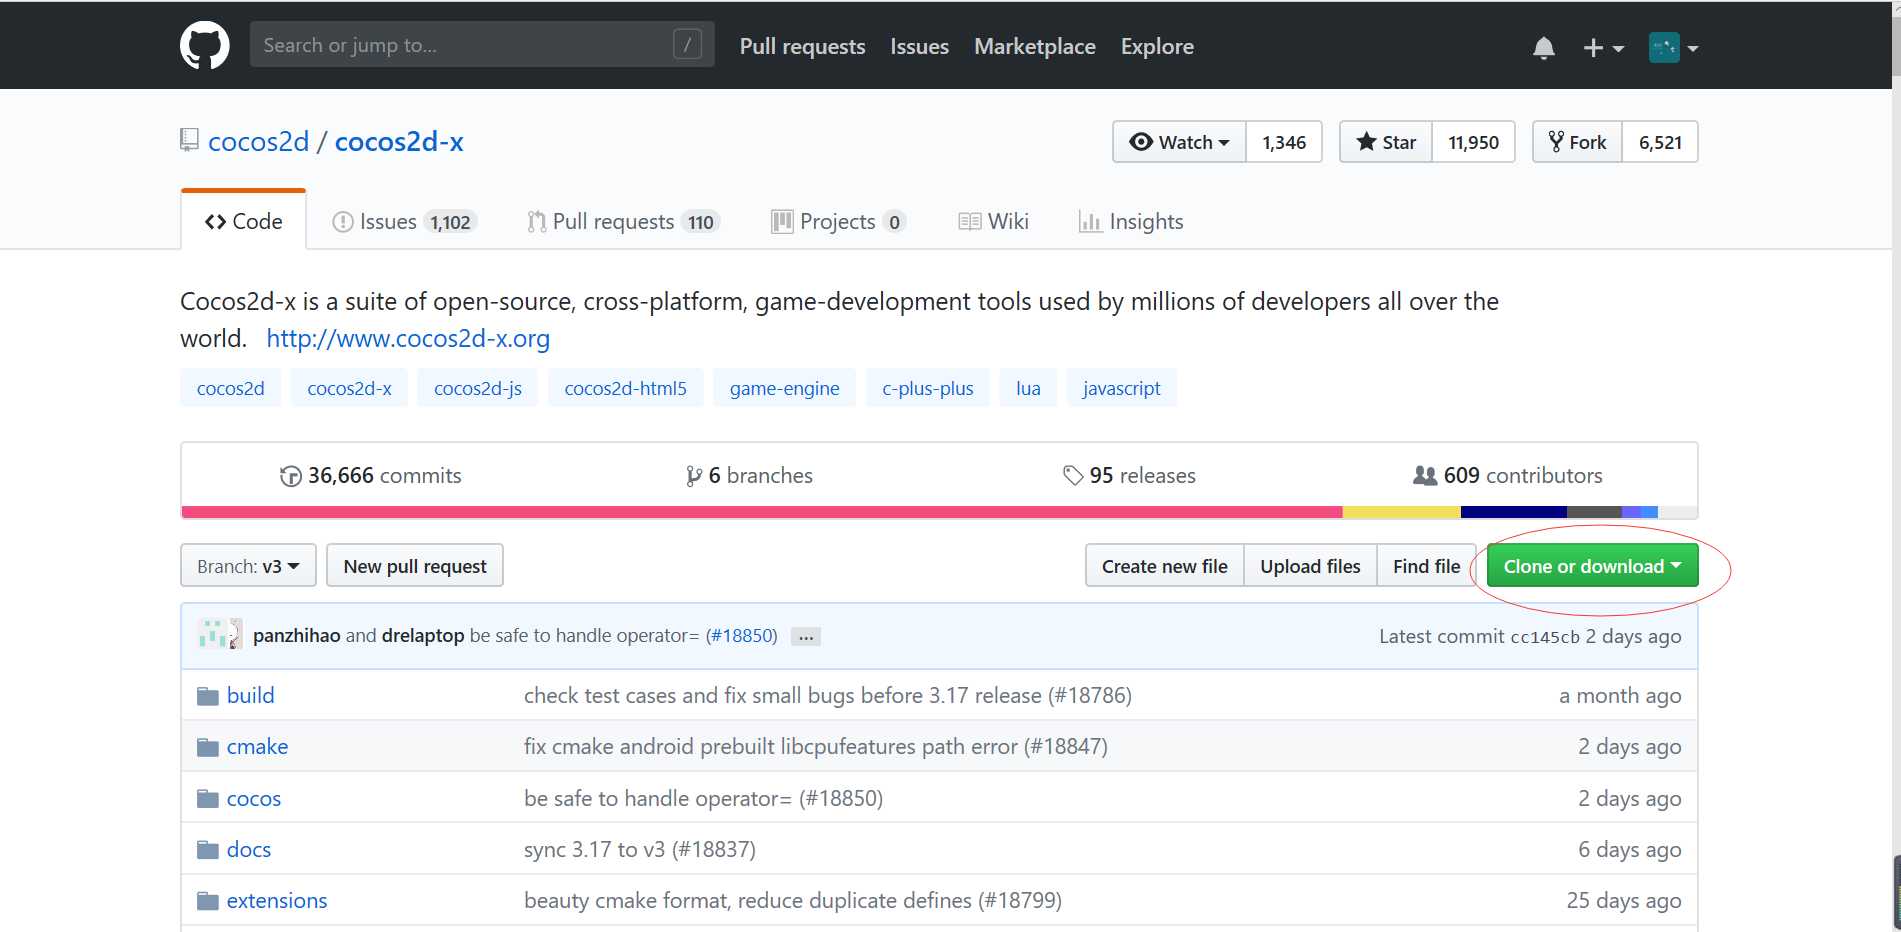
Task: Open the cocos2d-html5 topic tag
Action: click(x=625, y=388)
